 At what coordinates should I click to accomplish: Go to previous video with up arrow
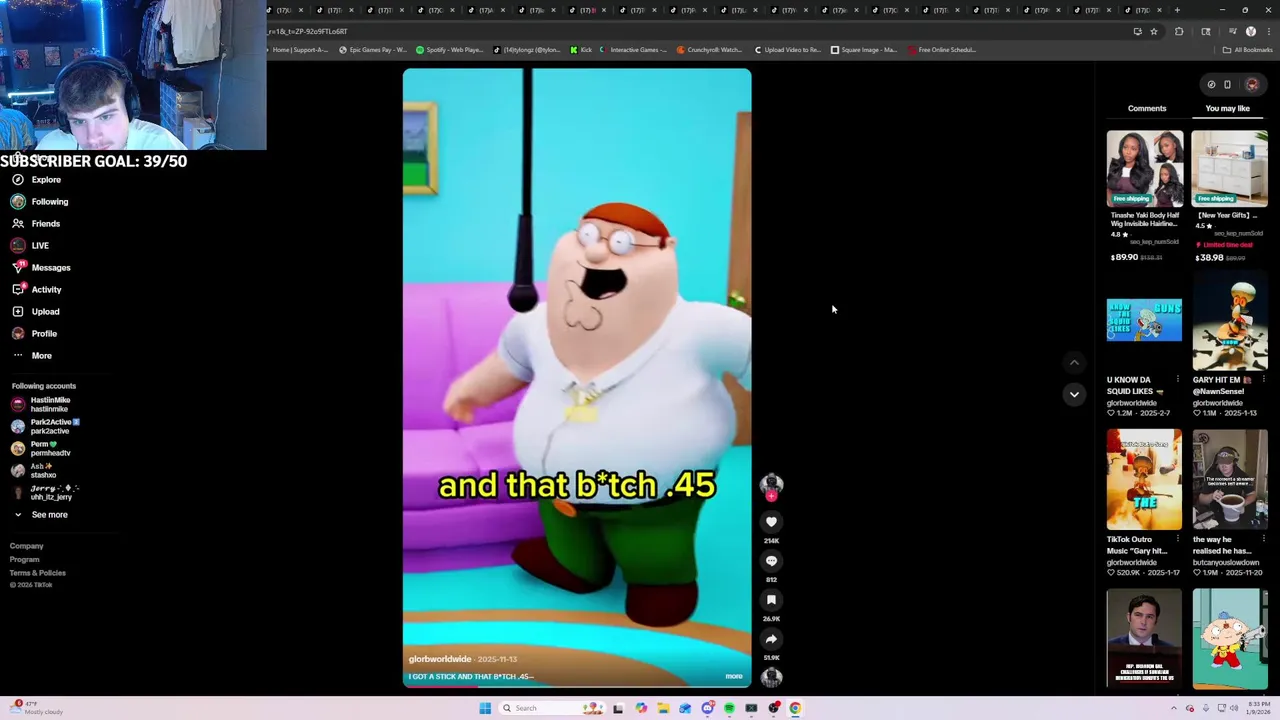[x=1074, y=363]
